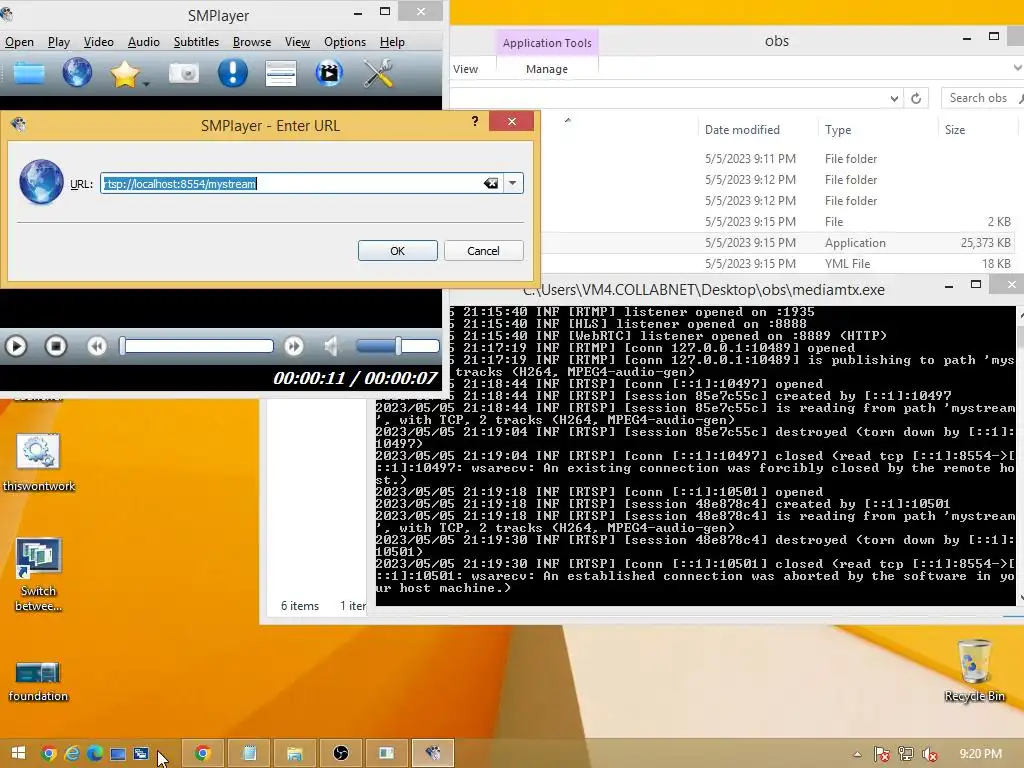Click the rewind button in SMPlayer
This screenshot has height=768, width=1024.
(97, 345)
